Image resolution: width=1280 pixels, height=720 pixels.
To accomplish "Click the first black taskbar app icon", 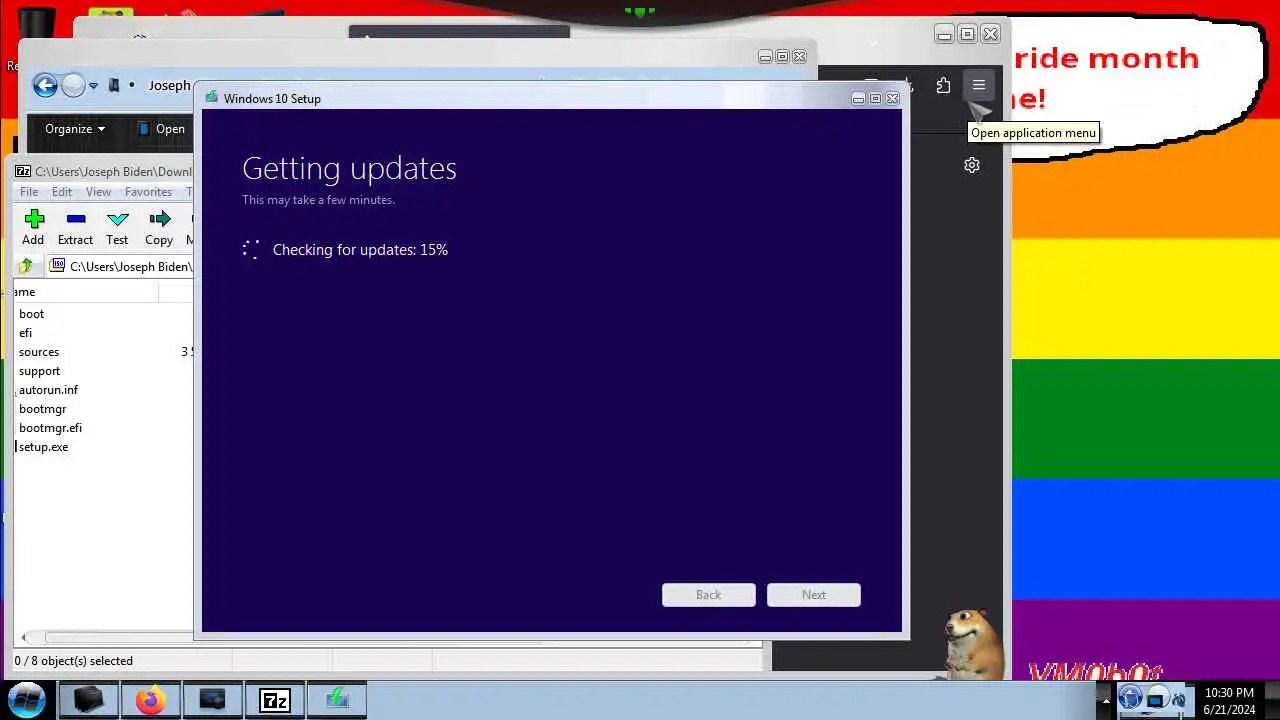I will pos(88,700).
